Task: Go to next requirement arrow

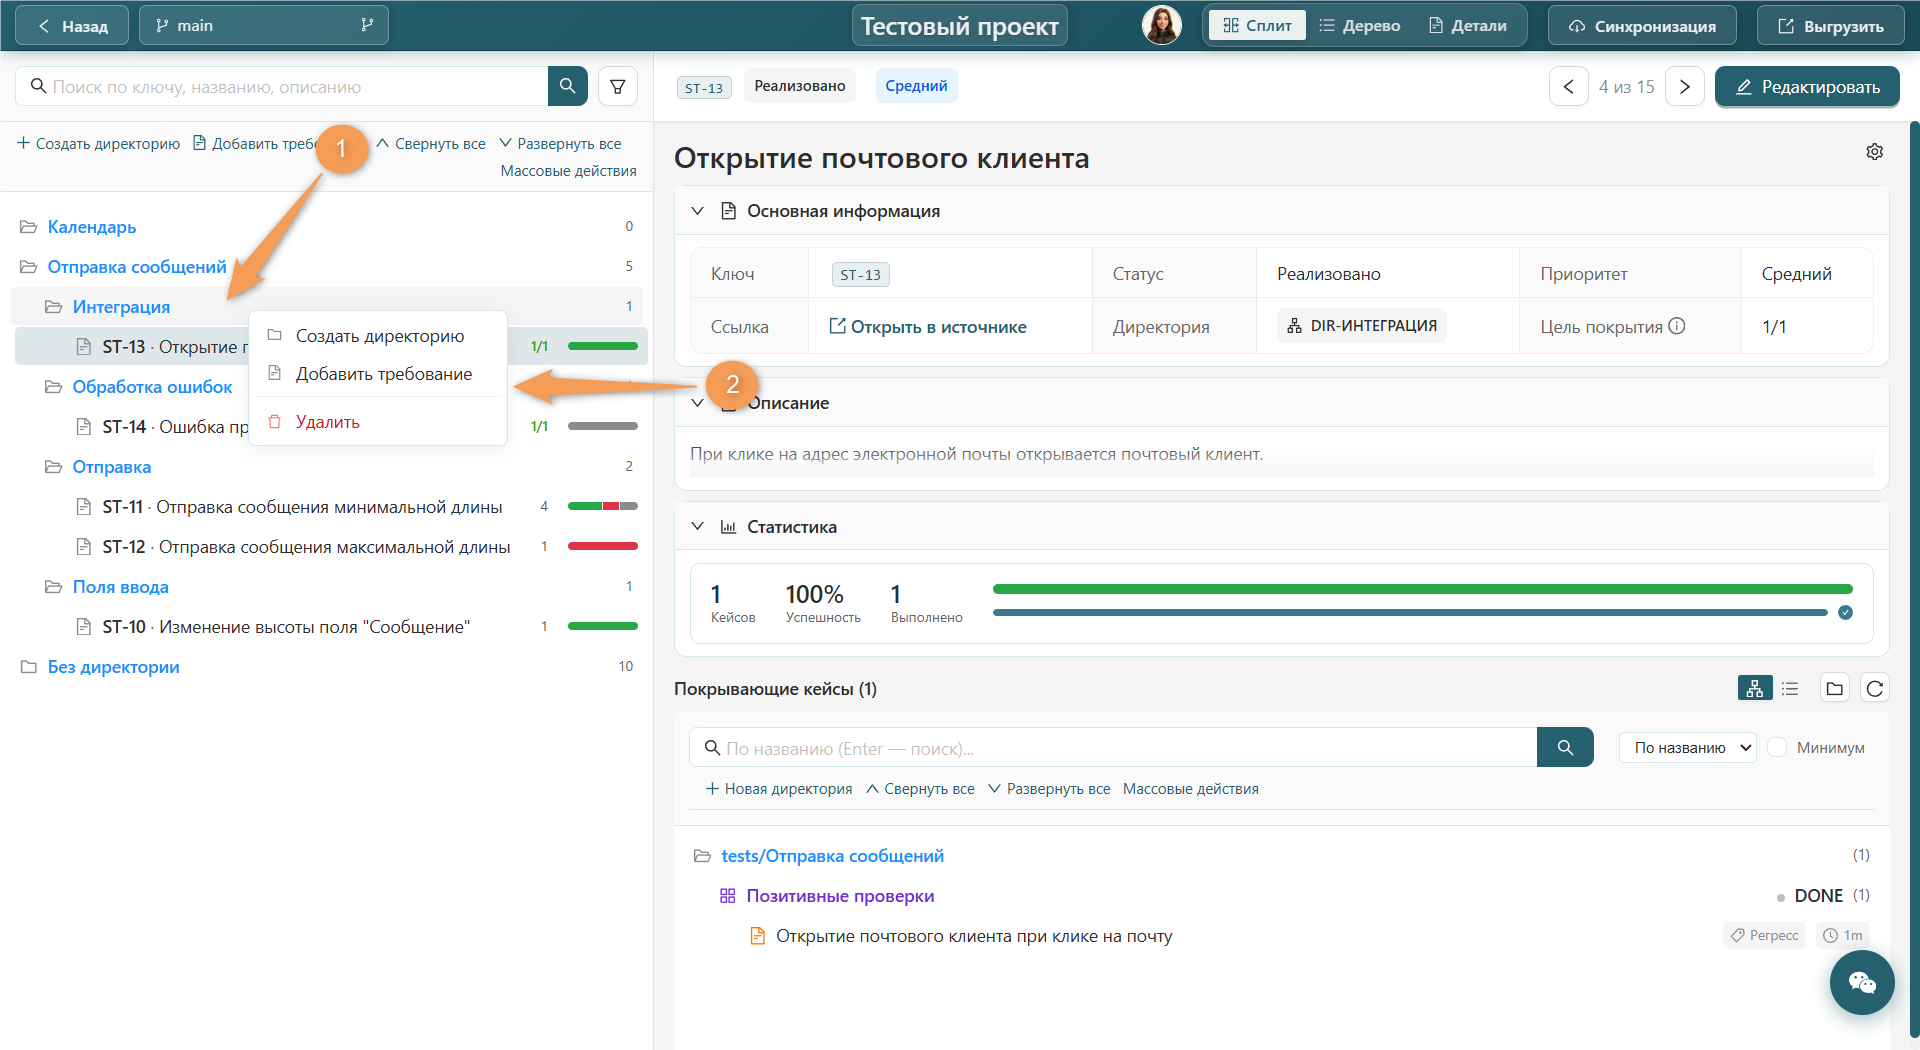Action: [x=1685, y=87]
